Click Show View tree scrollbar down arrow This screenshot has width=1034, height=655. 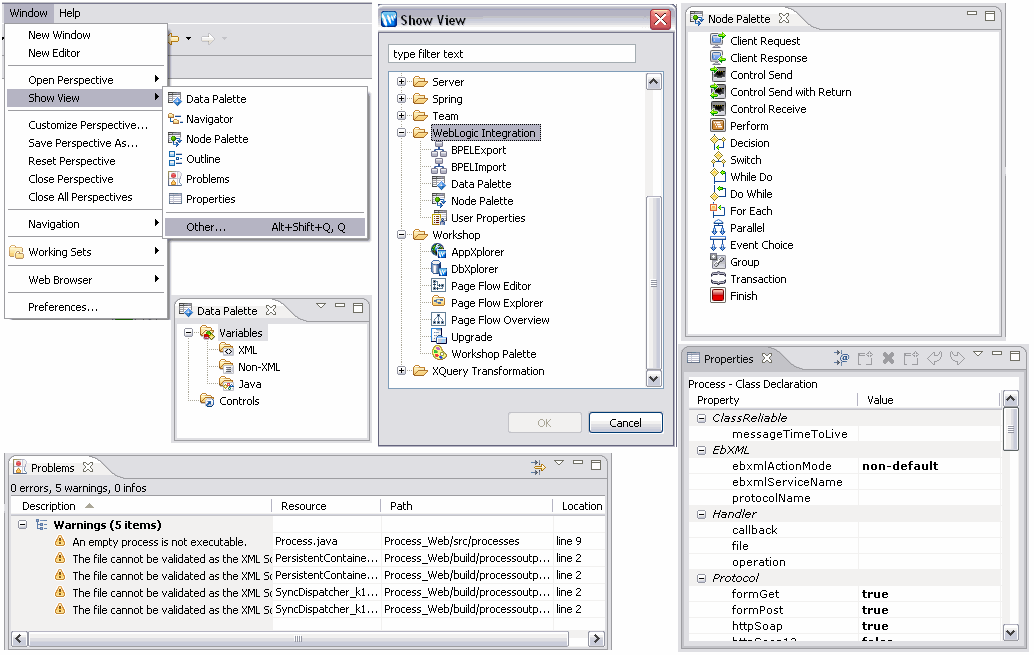(654, 379)
